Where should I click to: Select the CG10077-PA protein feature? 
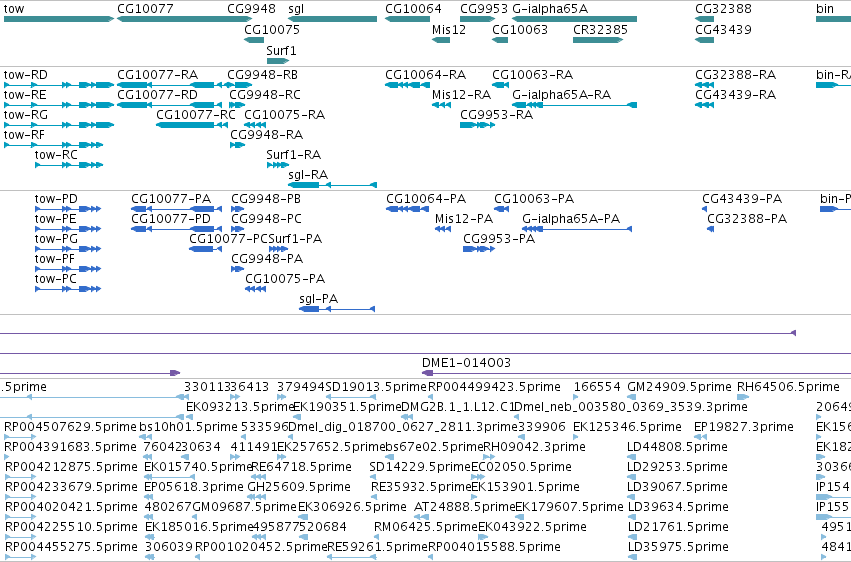pyautogui.click(x=176, y=209)
